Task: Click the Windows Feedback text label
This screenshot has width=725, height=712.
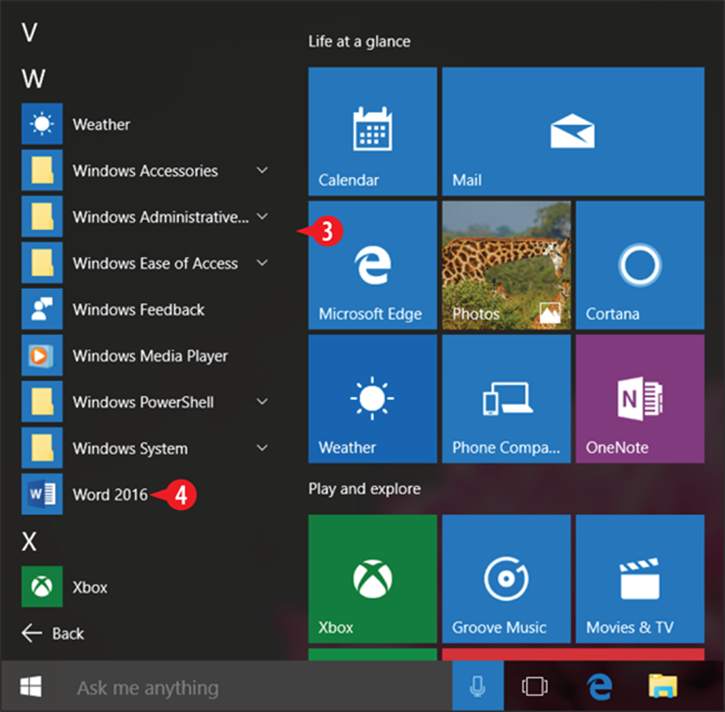Action: (x=138, y=309)
